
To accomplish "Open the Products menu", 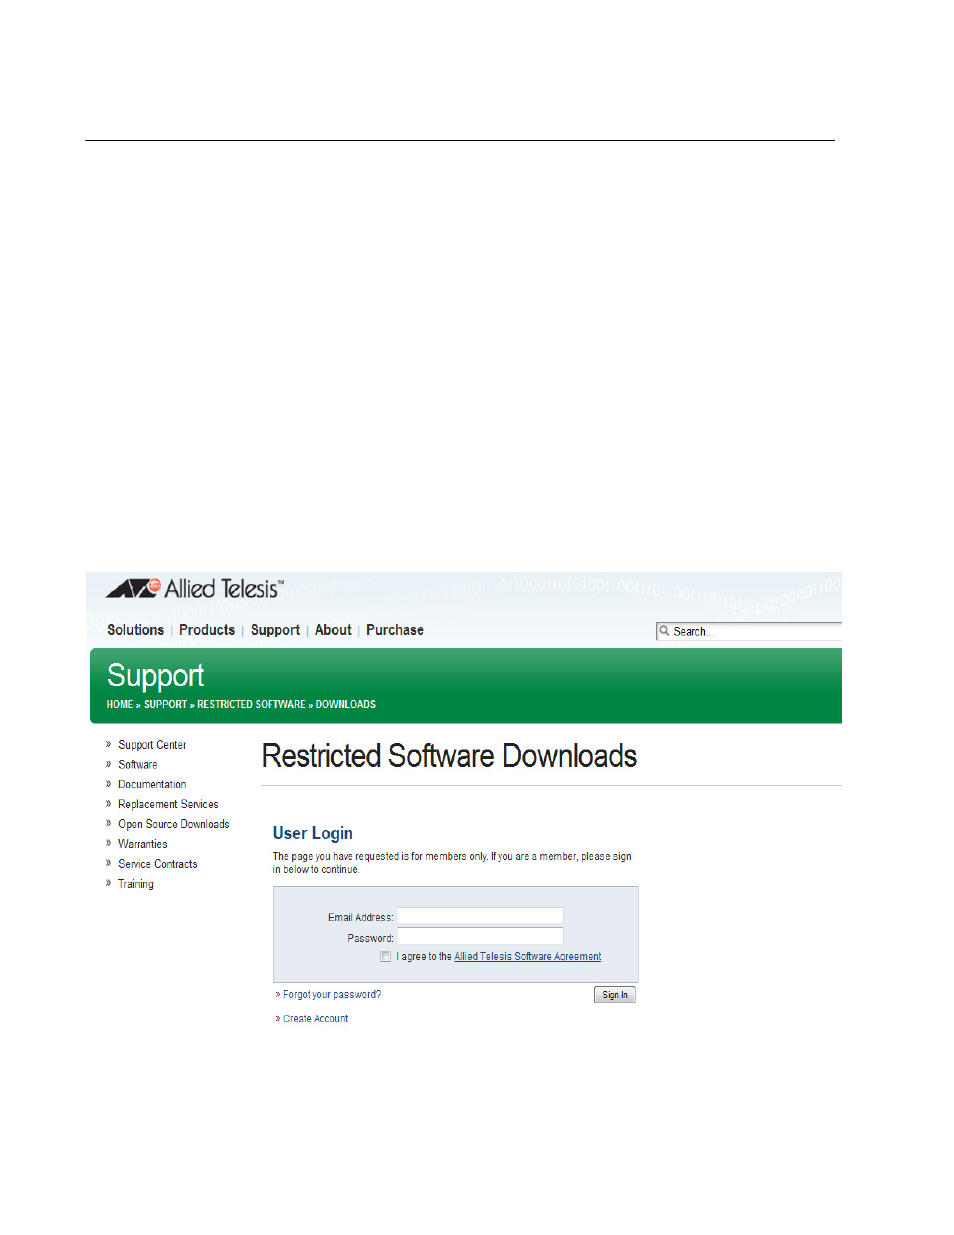I will point(207,630).
